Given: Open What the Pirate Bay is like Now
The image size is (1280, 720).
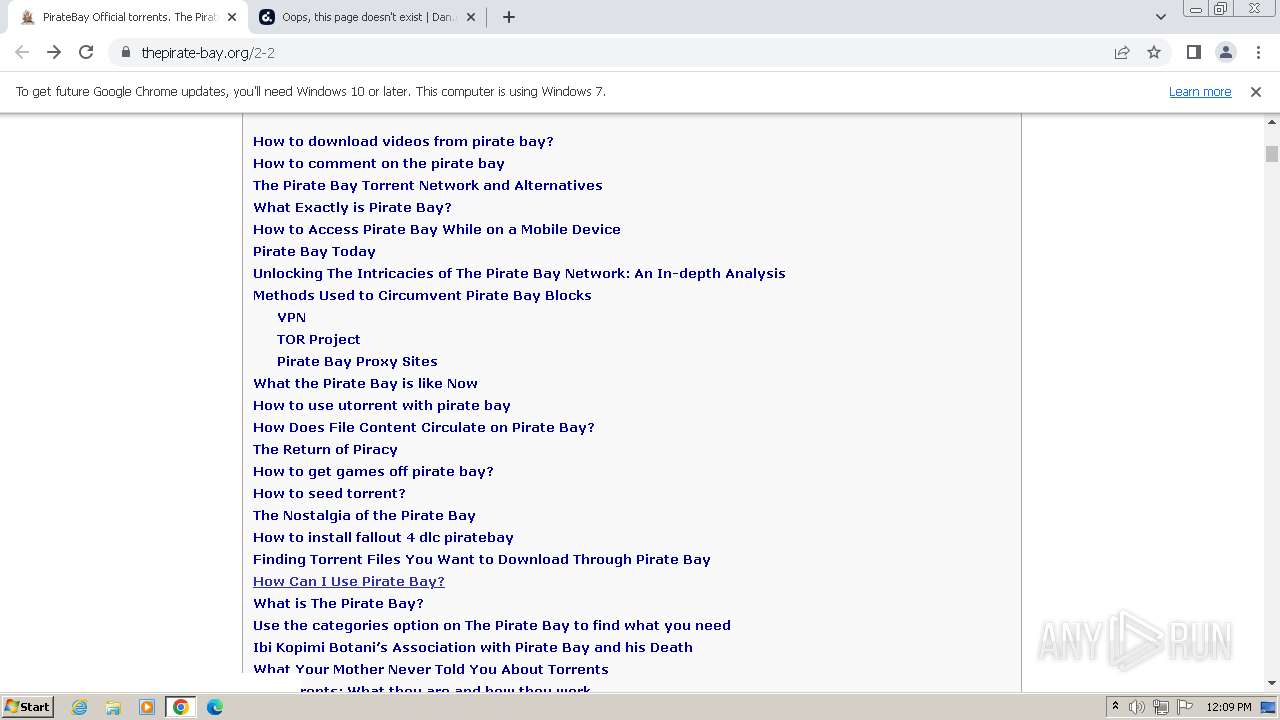Looking at the screenshot, I should [x=365, y=383].
